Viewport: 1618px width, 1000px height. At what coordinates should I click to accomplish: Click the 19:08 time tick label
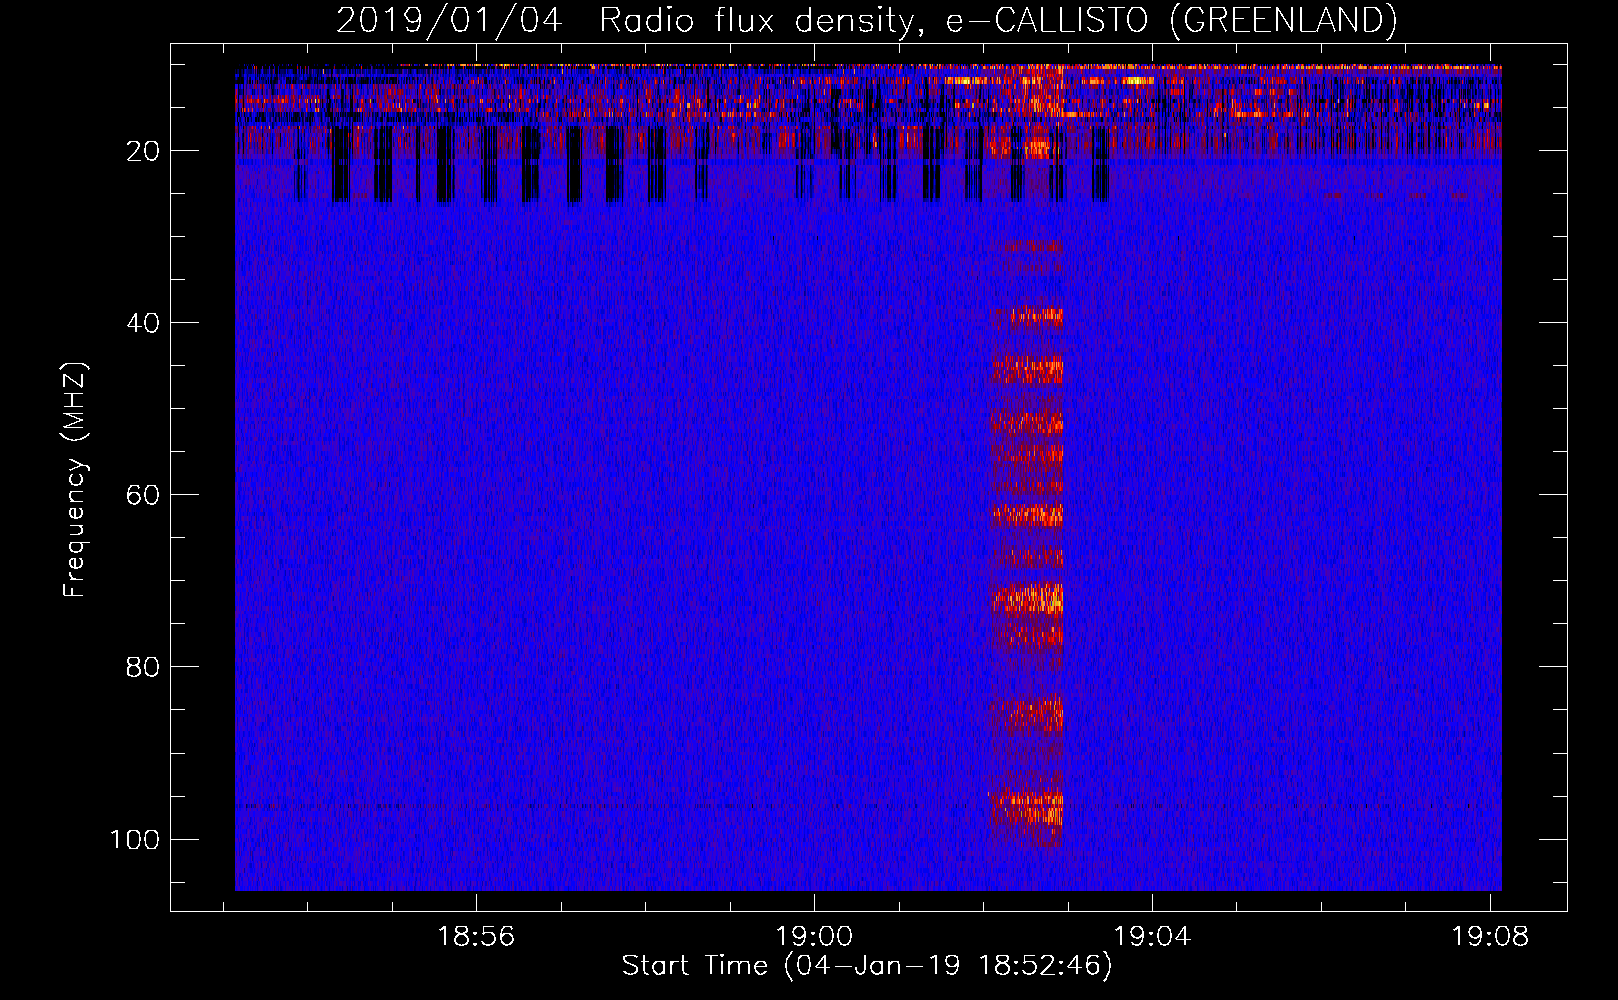point(1490,937)
